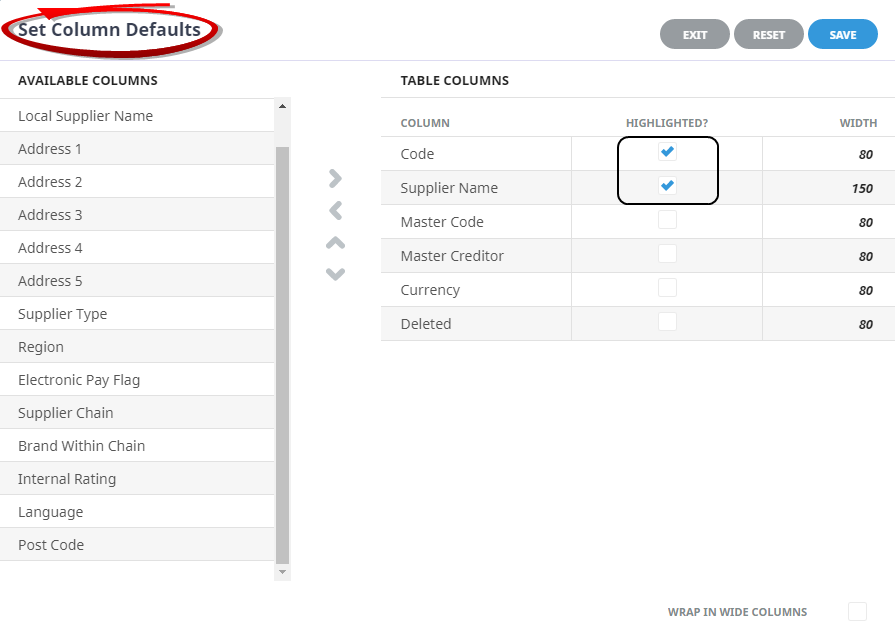Select the Post Code list item
The width and height of the screenshot is (895, 644).
tap(137, 545)
